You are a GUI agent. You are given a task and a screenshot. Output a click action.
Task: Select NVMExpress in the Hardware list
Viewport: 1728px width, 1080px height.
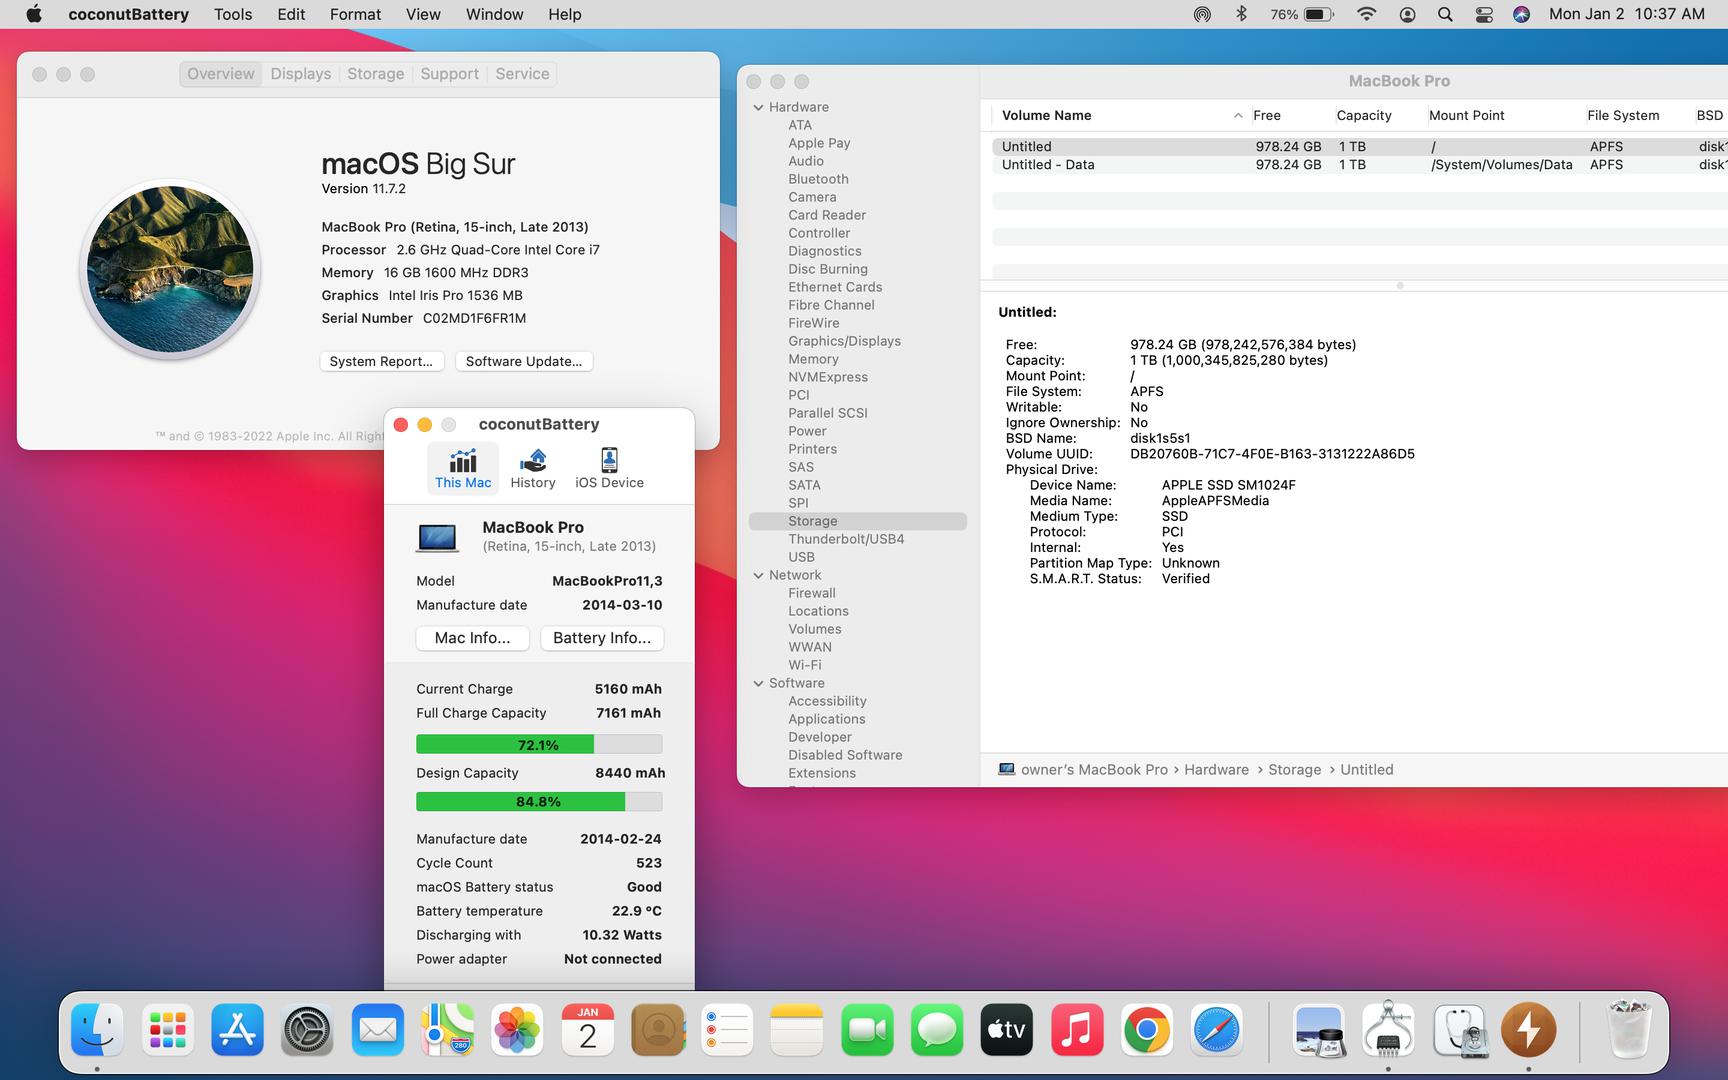click(x=827, y=377)
